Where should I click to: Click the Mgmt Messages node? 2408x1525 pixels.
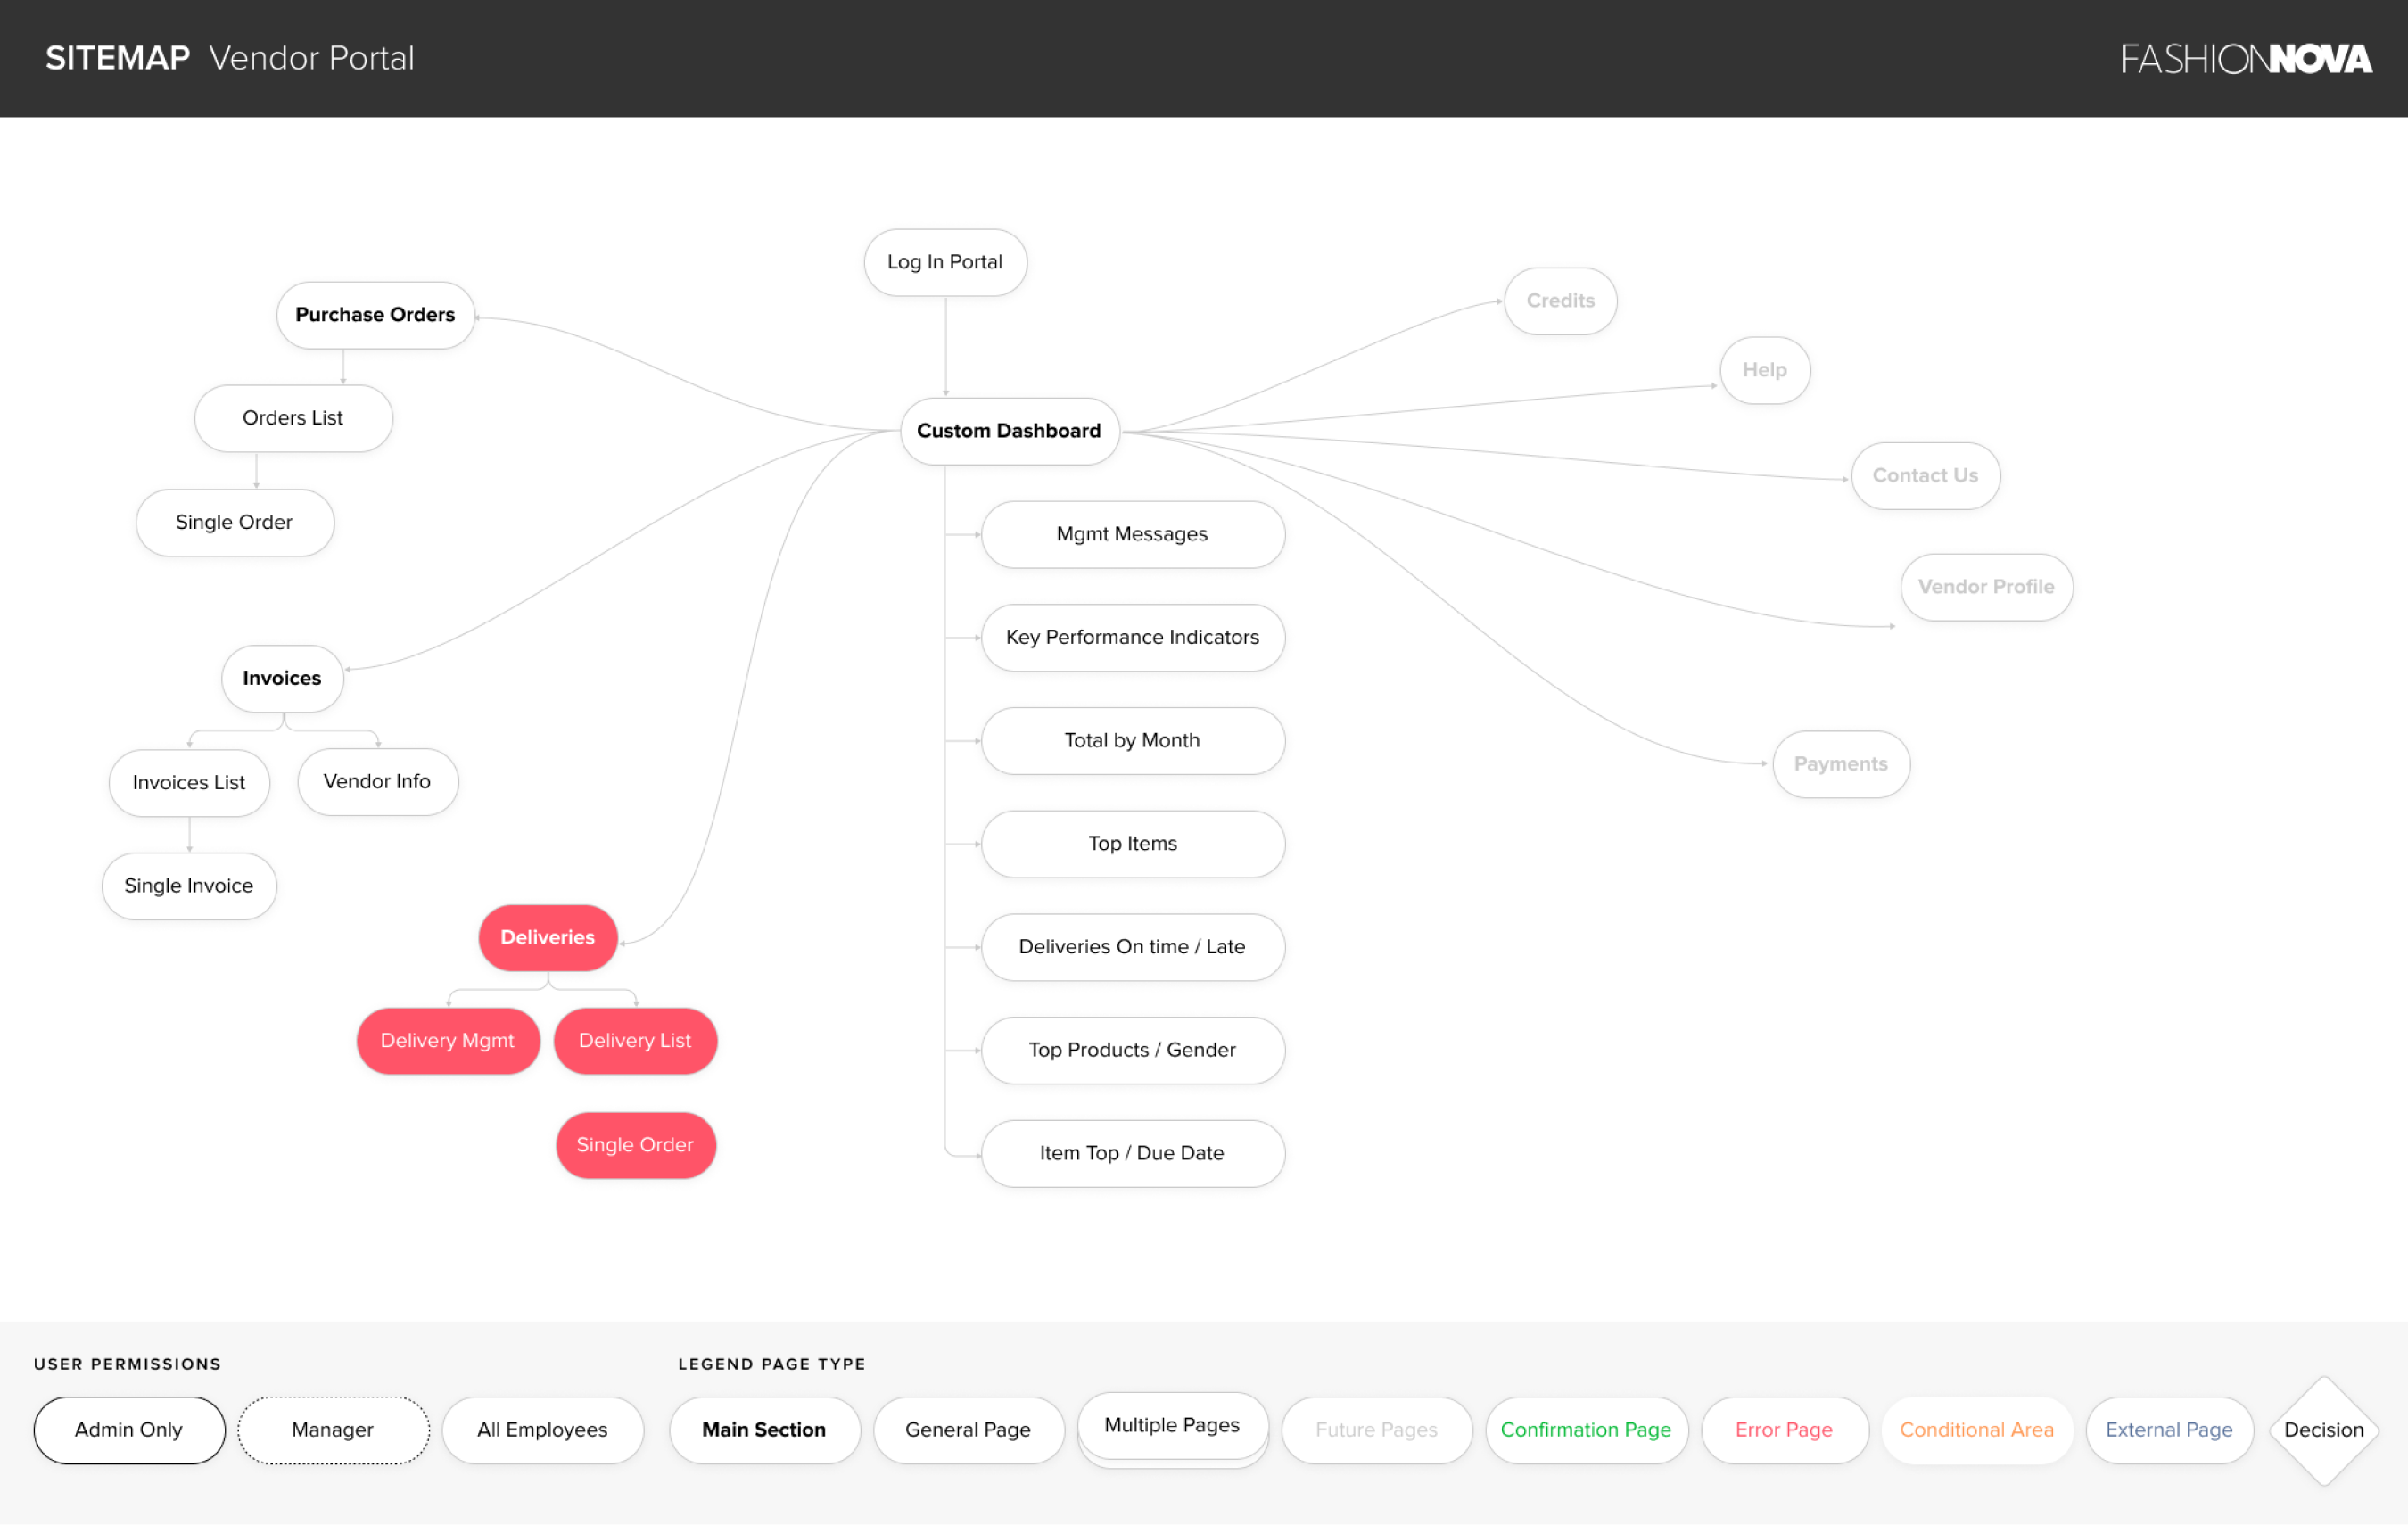[x=1132, y=534]
